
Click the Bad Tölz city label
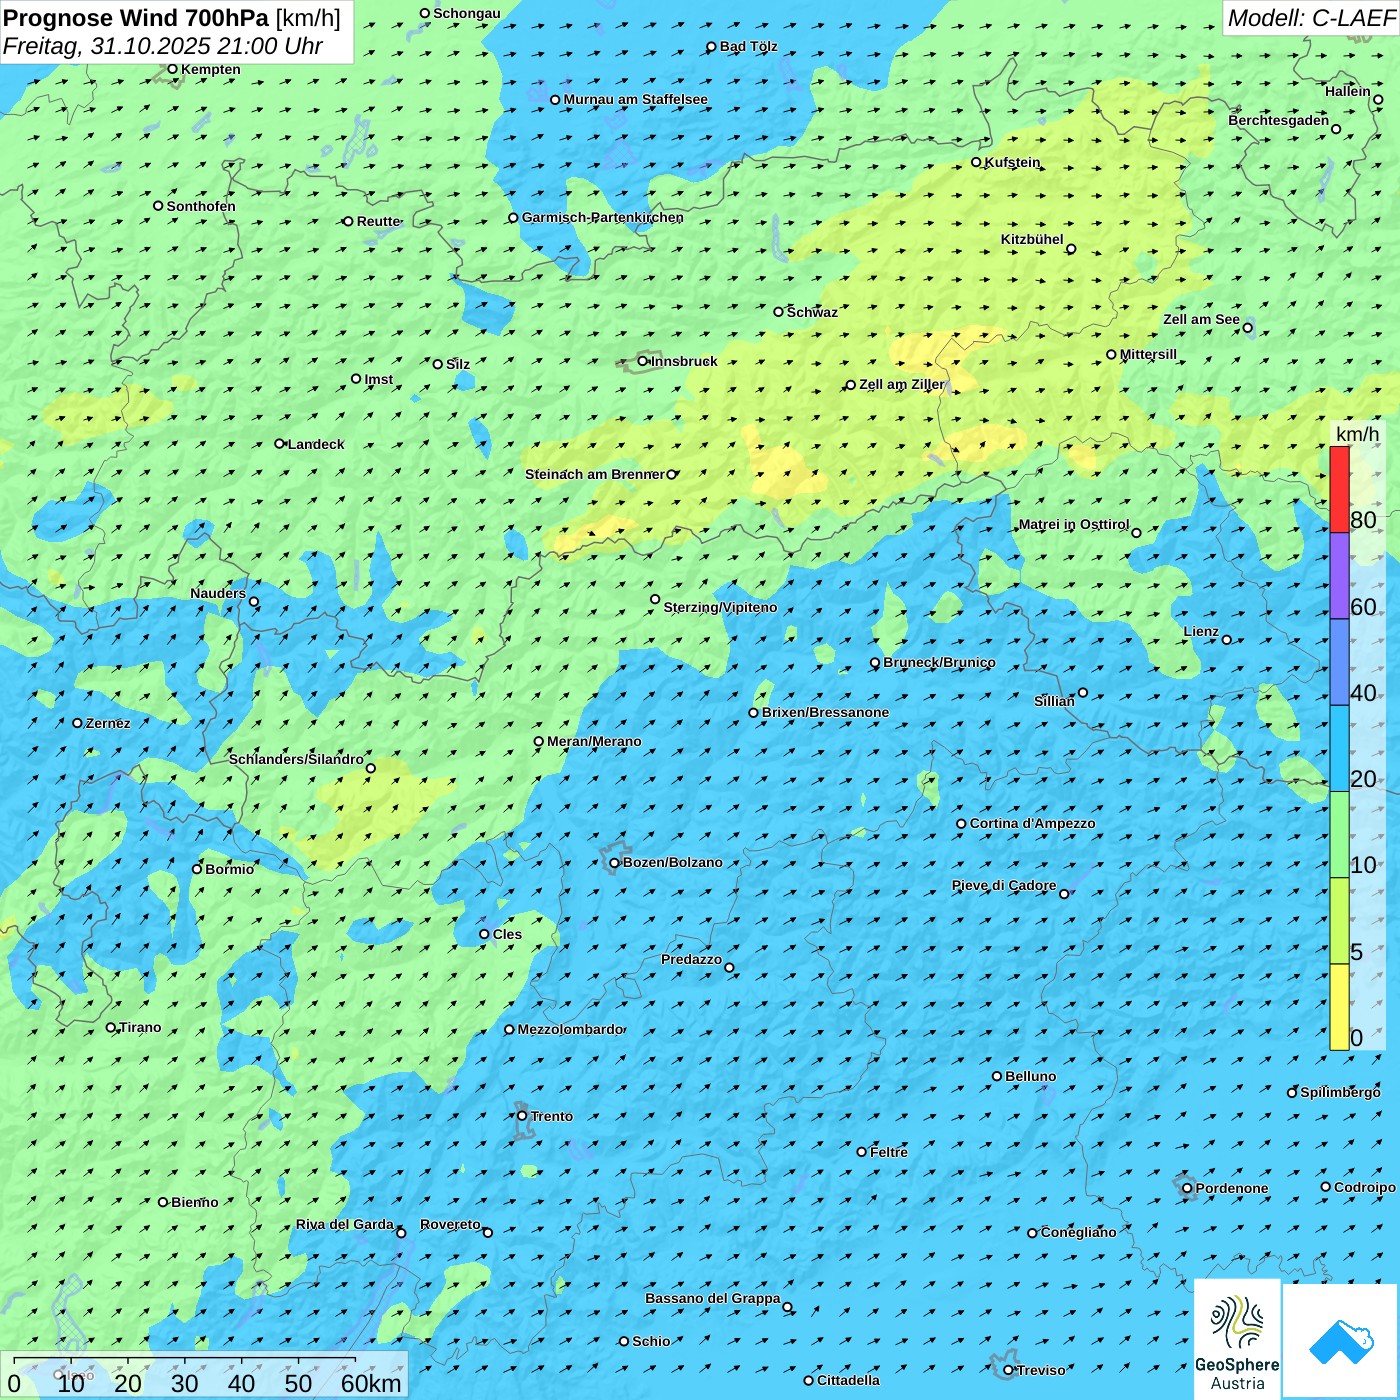[748, 46]
